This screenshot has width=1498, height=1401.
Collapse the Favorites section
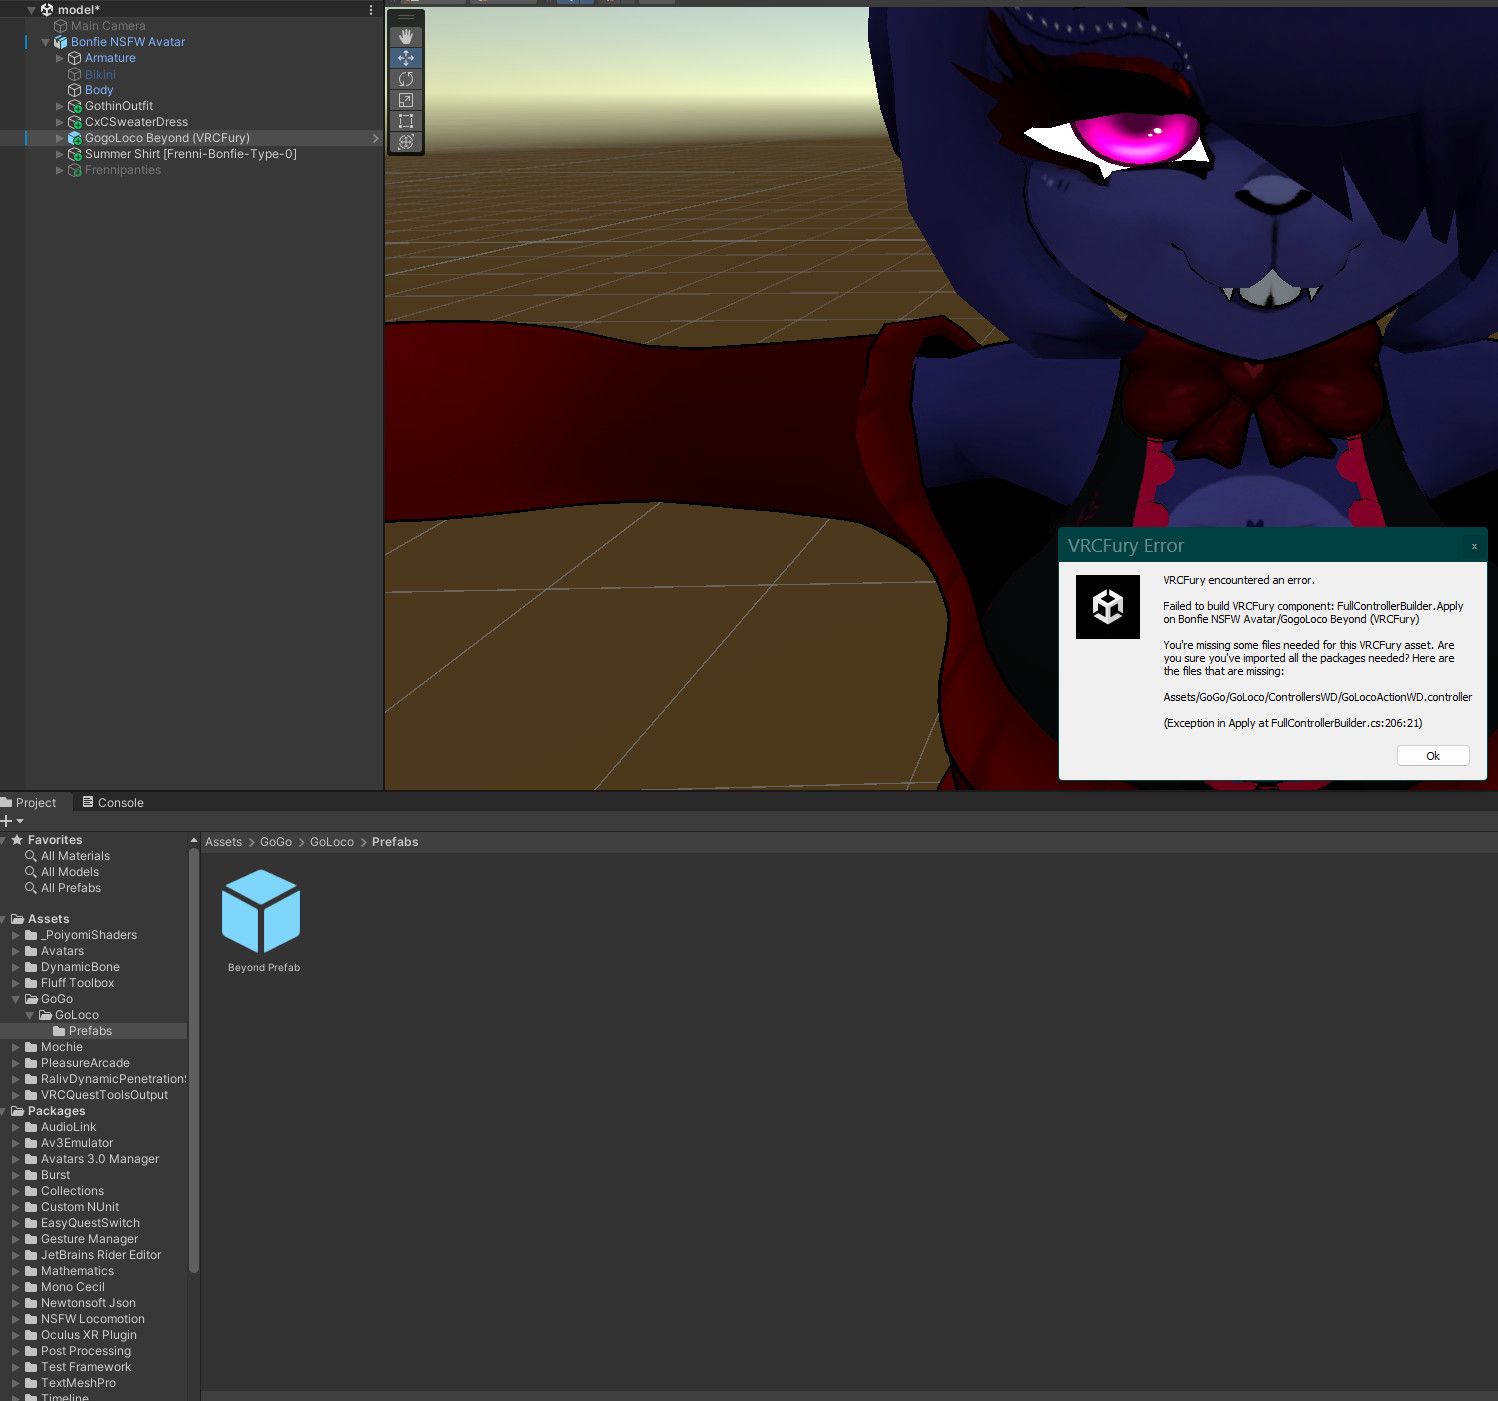[4, 840]
